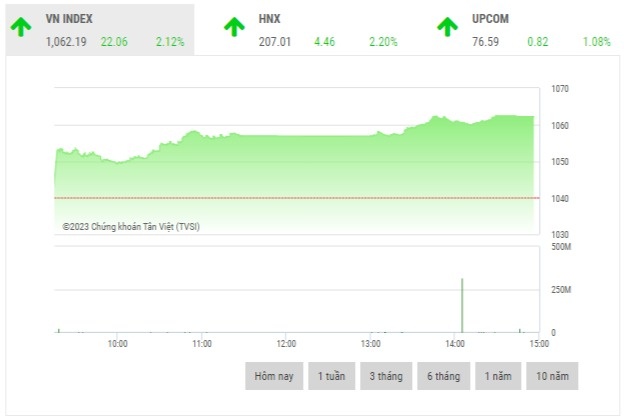Display the 1 năm chart range
Viewport: 624px width, 417px height.
[497, 376]
